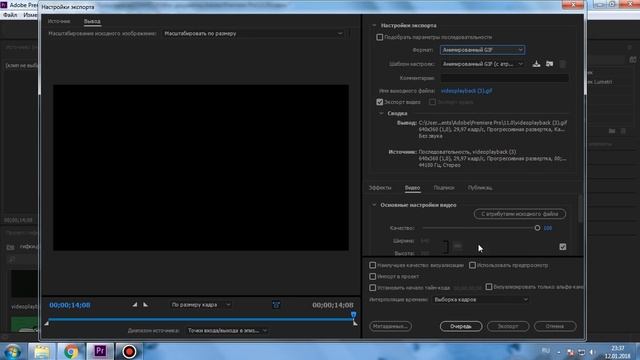Click the 'Экспорт' button
The image size is (640, 360).
click(x=508, y=326)
